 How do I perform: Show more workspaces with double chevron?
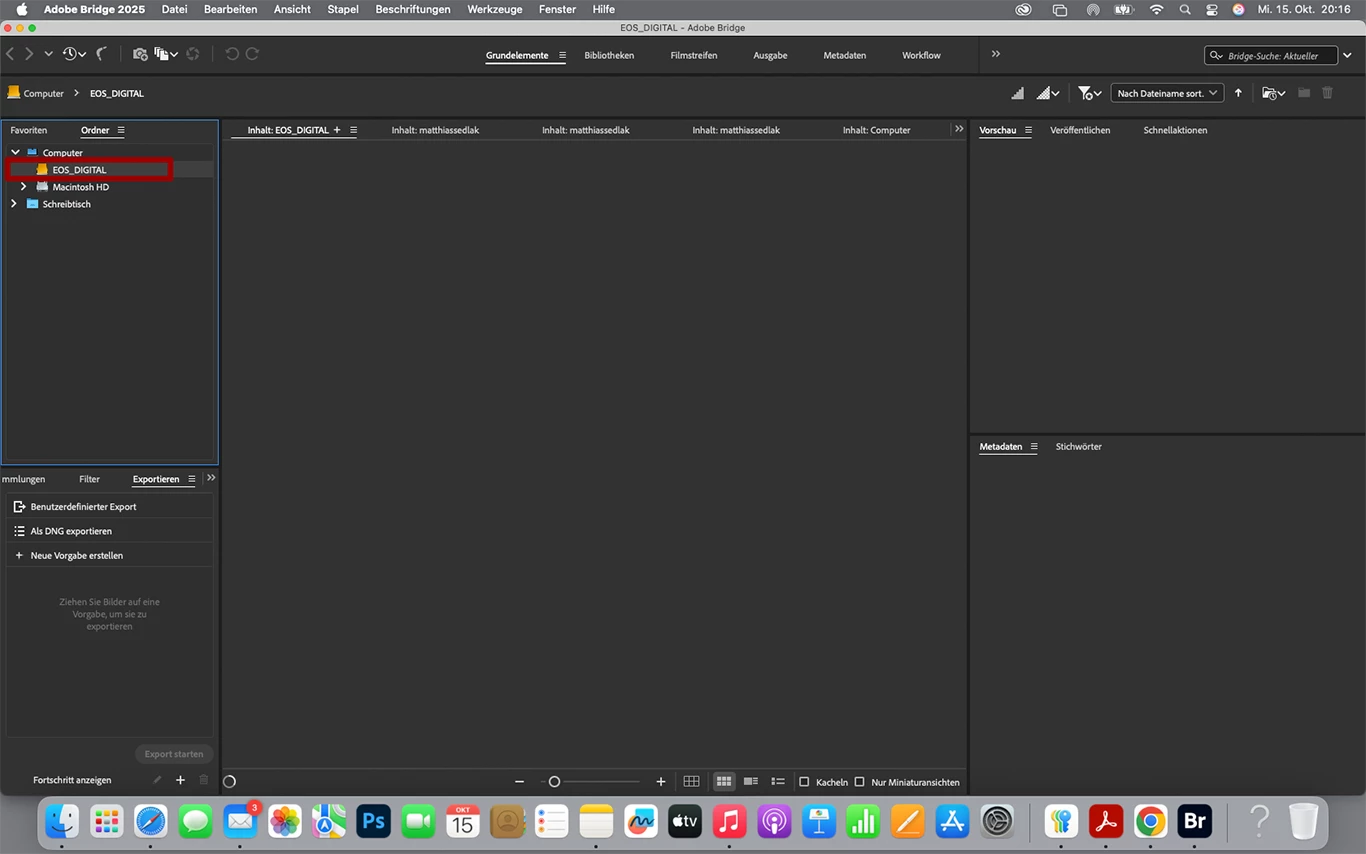(x=995, y=54)
